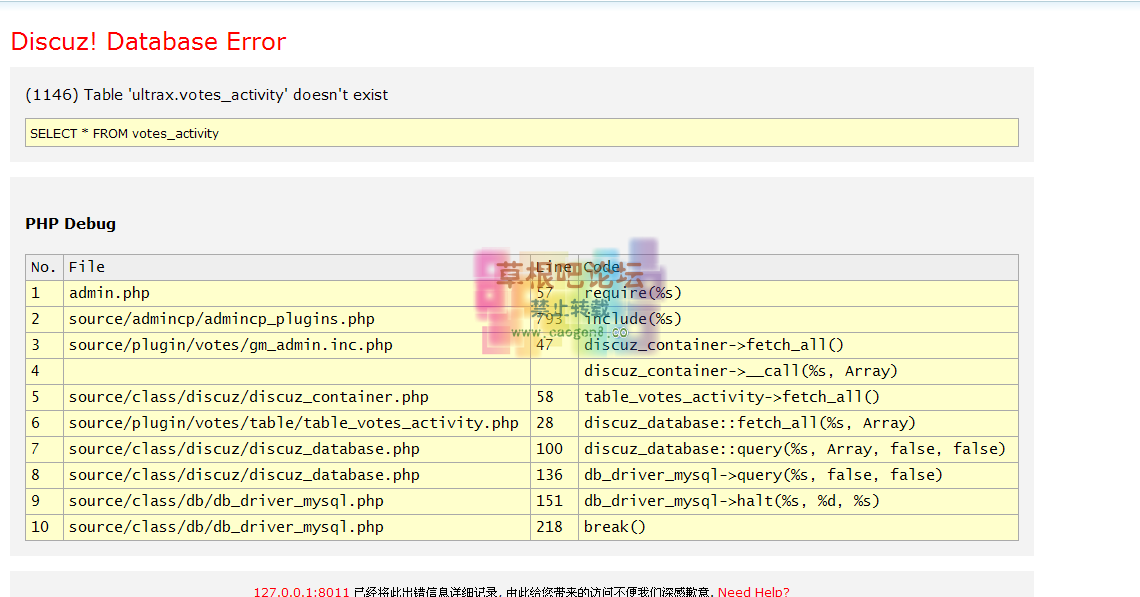Click the discuz_database::query code entry

794,449
